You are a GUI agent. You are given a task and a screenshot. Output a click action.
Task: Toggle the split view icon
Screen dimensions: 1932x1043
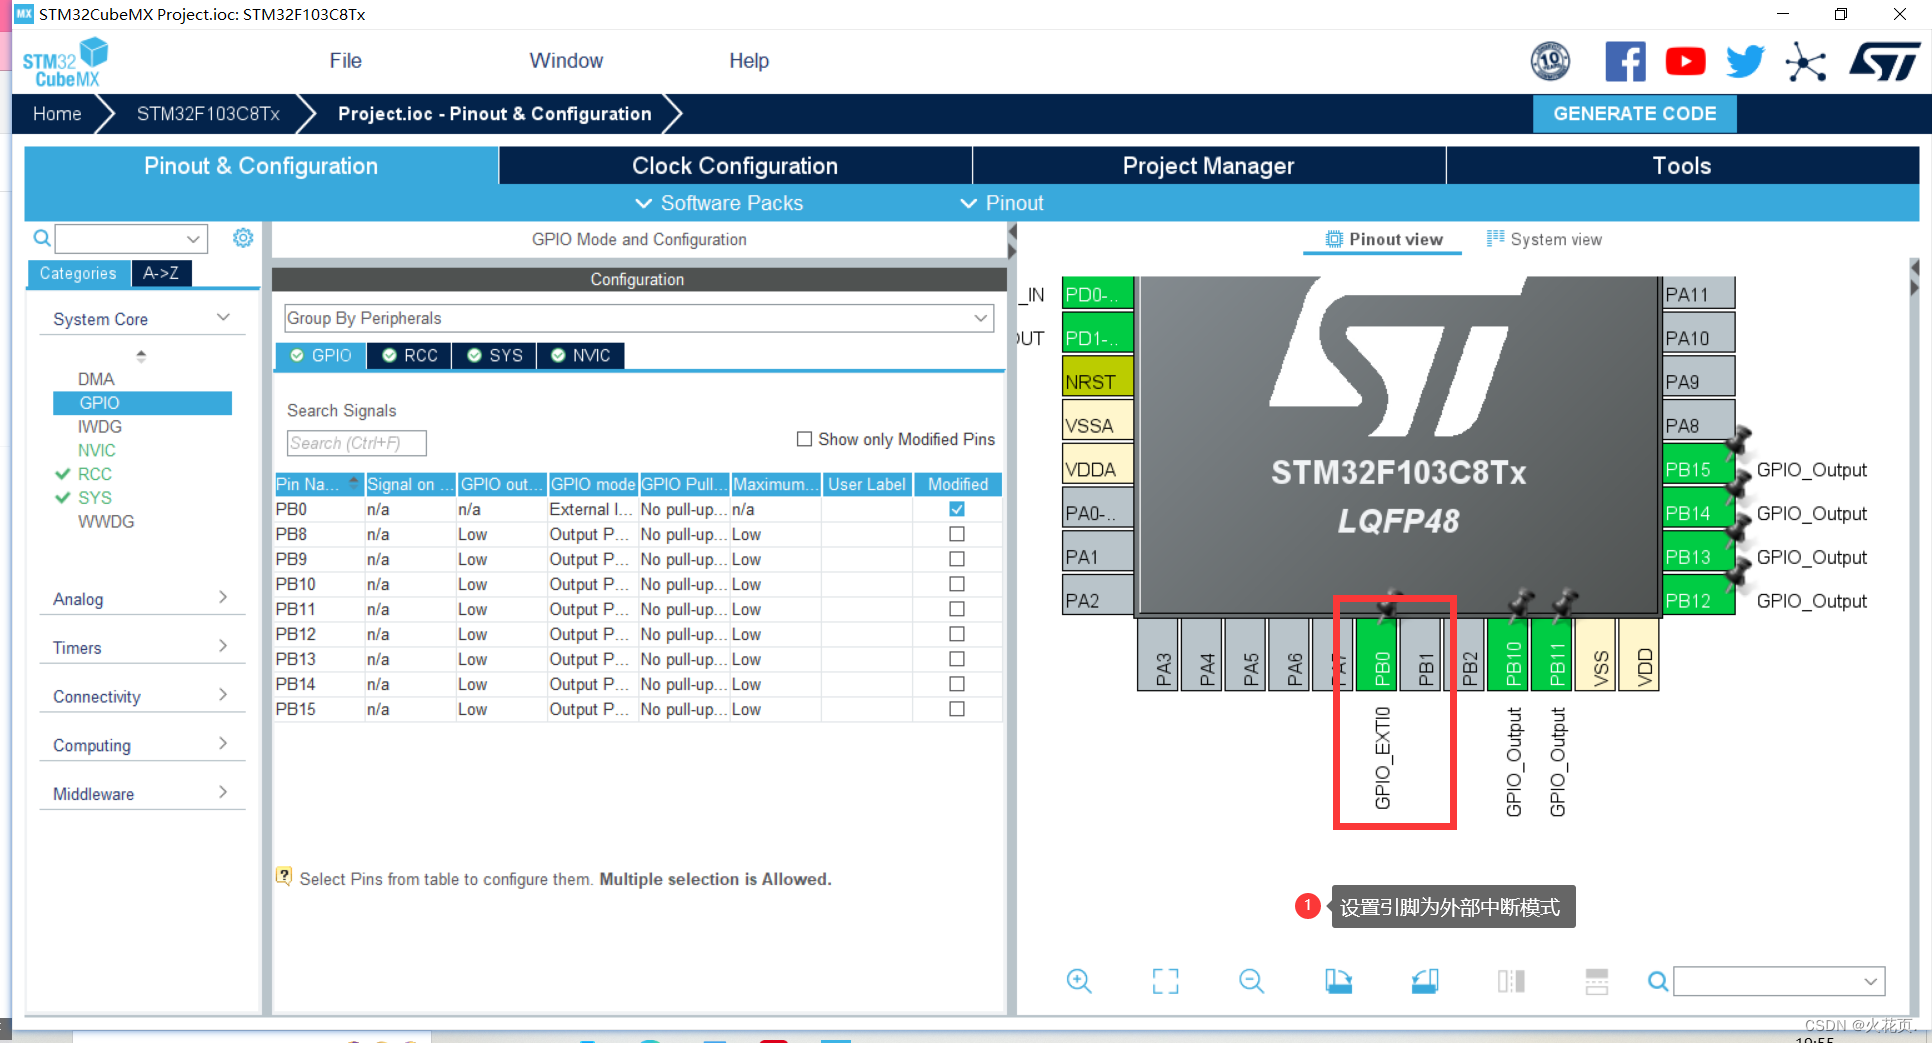tap(1511, 981)
